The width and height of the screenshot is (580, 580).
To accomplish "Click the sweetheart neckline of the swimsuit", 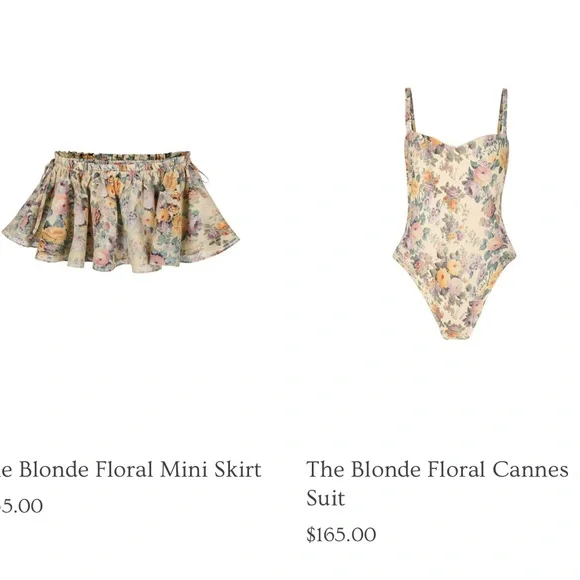I will coord(457,142).
